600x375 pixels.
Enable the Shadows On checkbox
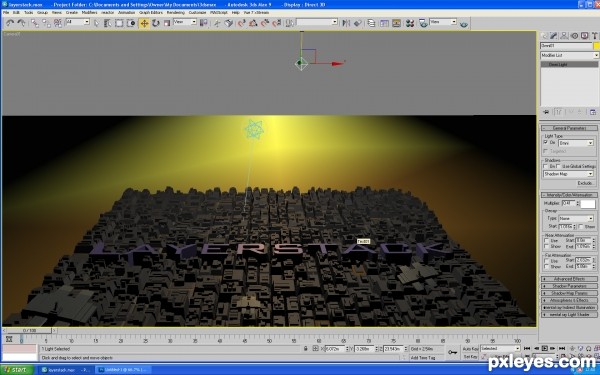click(546, 166)
